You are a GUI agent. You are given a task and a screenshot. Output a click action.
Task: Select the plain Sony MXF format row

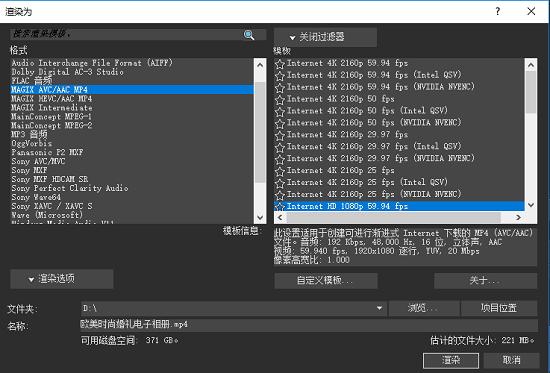click(132, 170)
